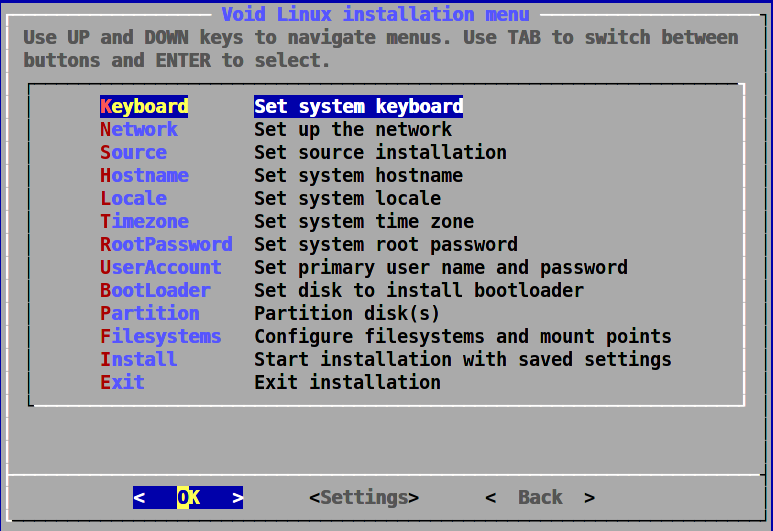The width and height of the screenshot is (773, 531).
Task: Click 'Start installation with saved settings' text
Action: (462, 359)
